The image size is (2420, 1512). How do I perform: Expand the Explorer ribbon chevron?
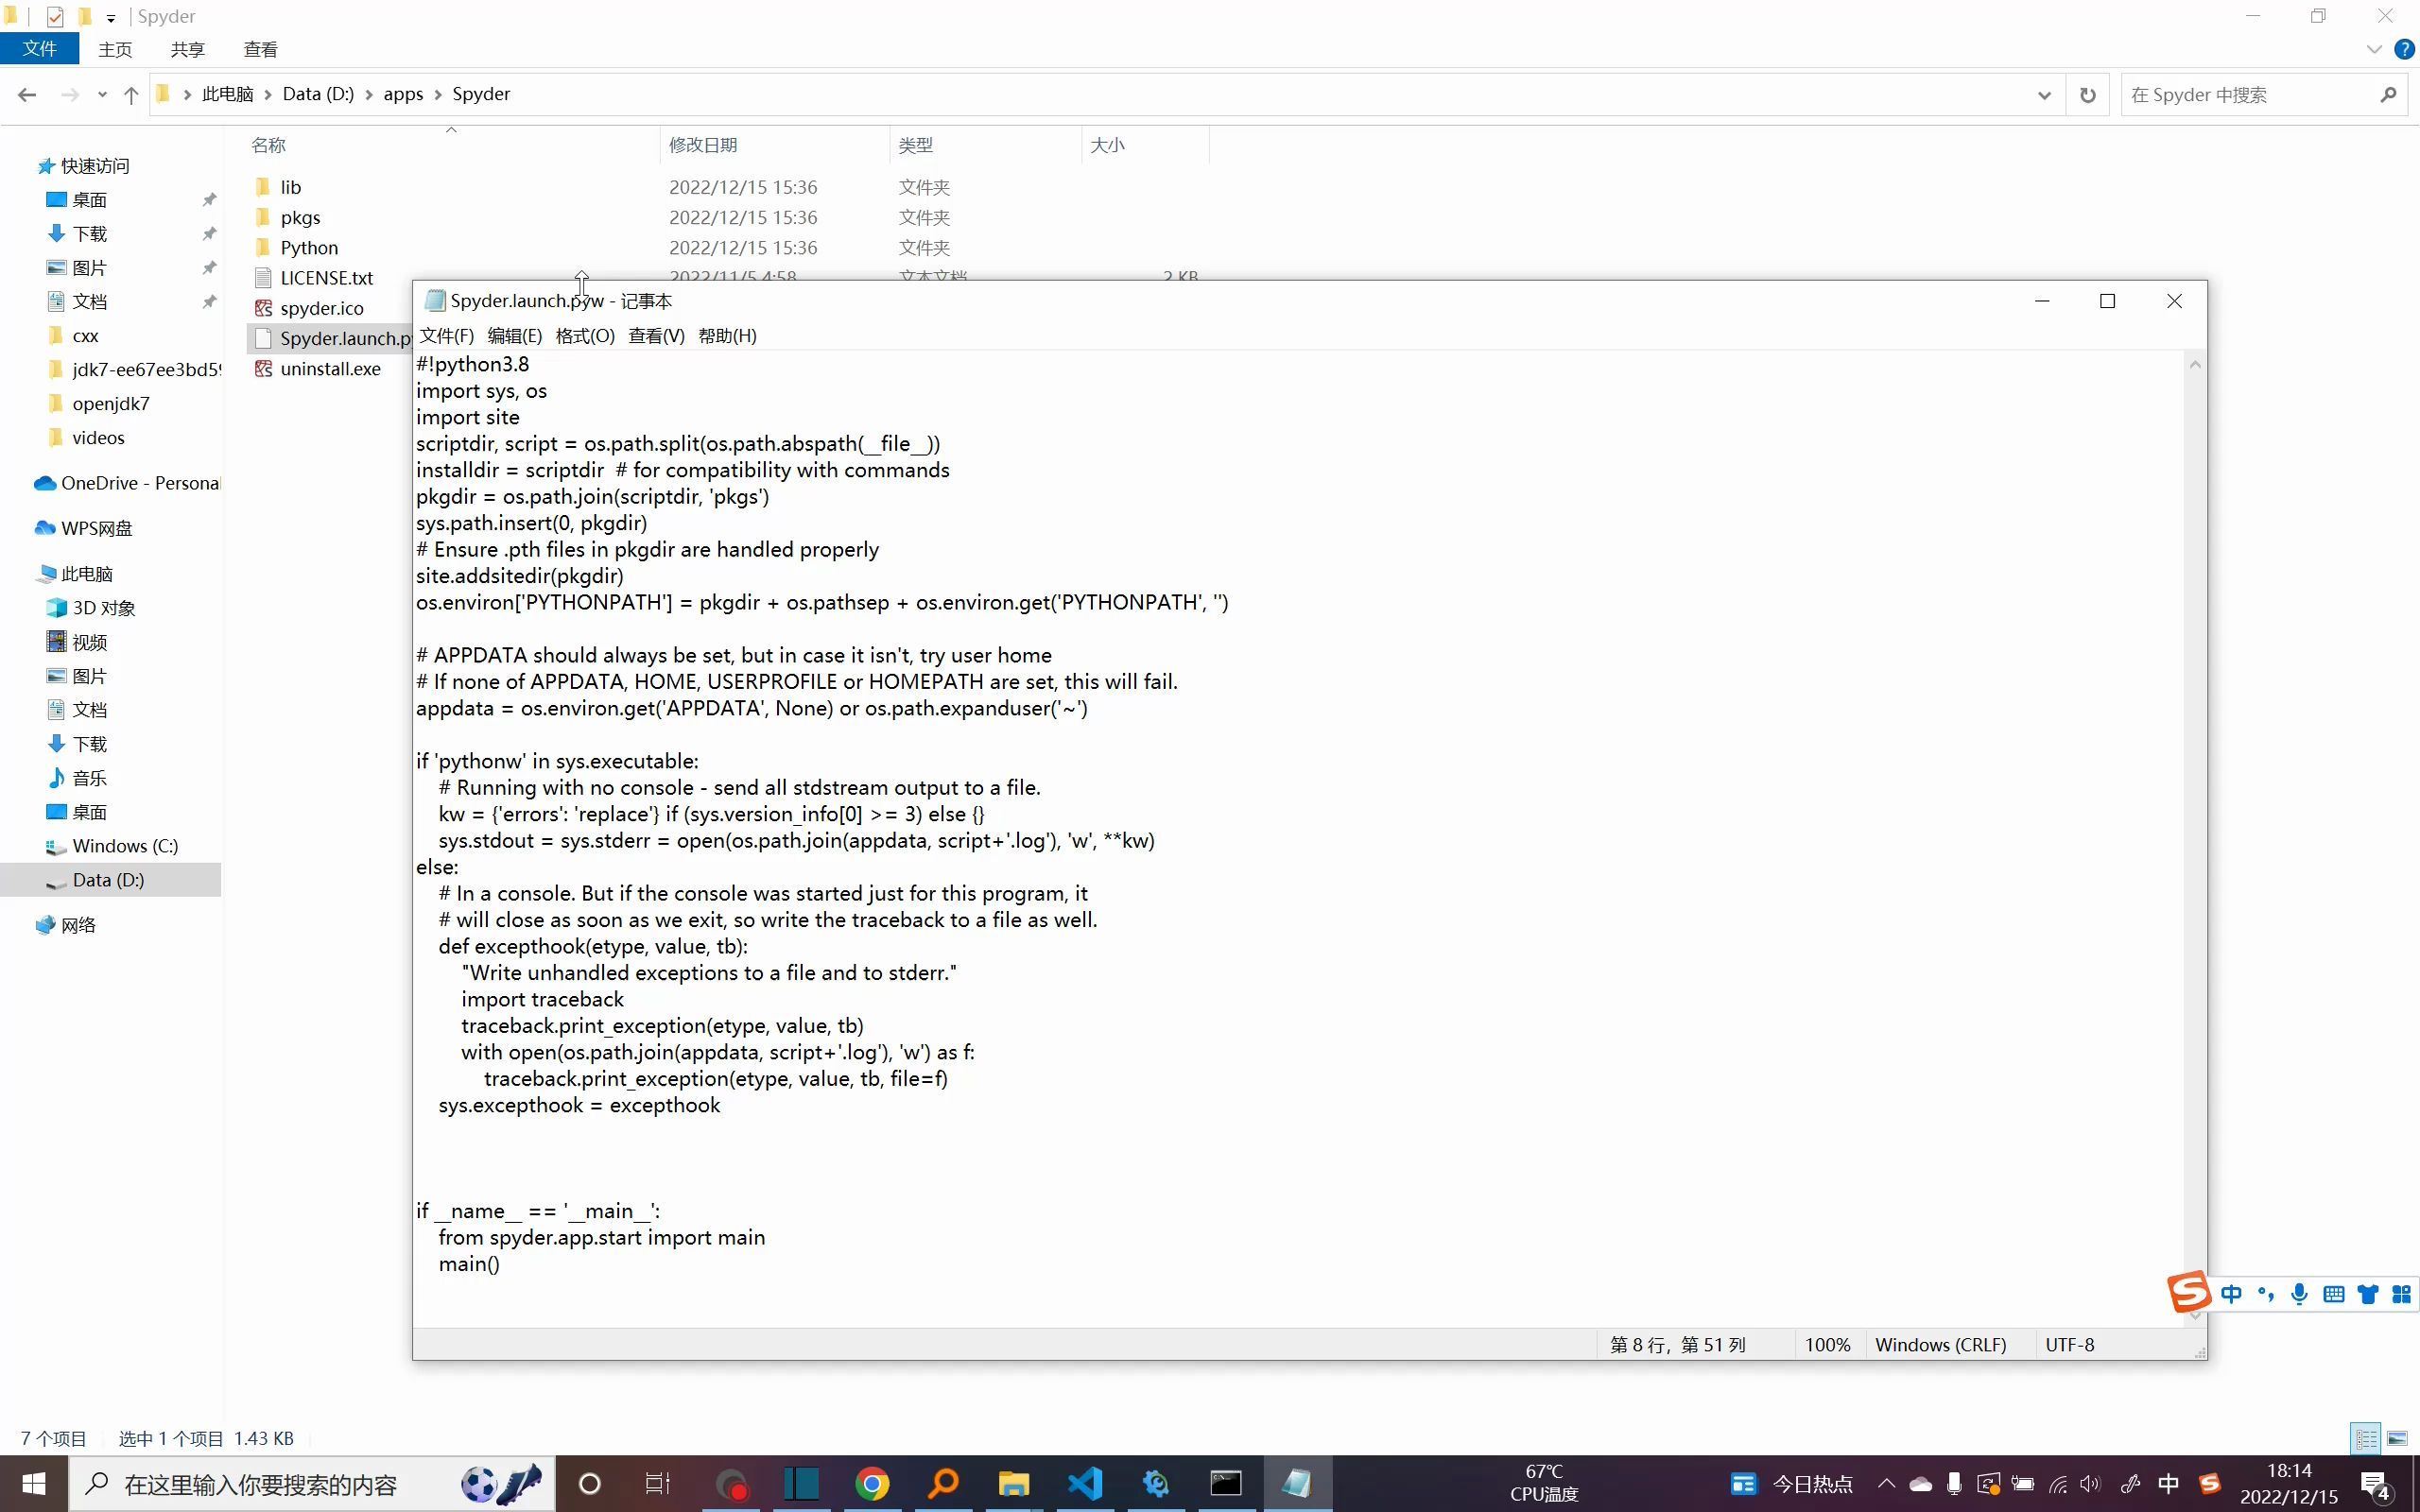[x=2374, y=49]
